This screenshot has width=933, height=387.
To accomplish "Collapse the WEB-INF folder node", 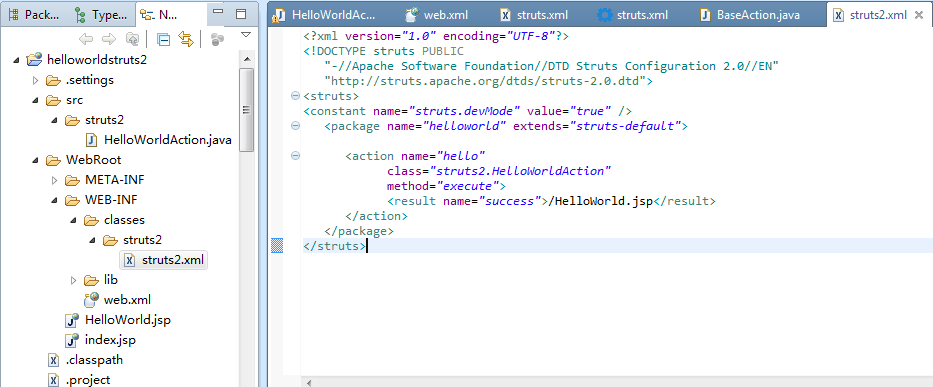I will coord(54,200).
